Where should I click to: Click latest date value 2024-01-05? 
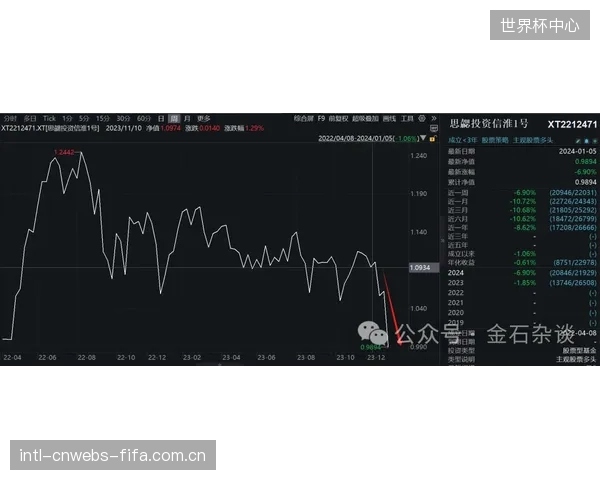pyautogui.click(x=577, y=152)
